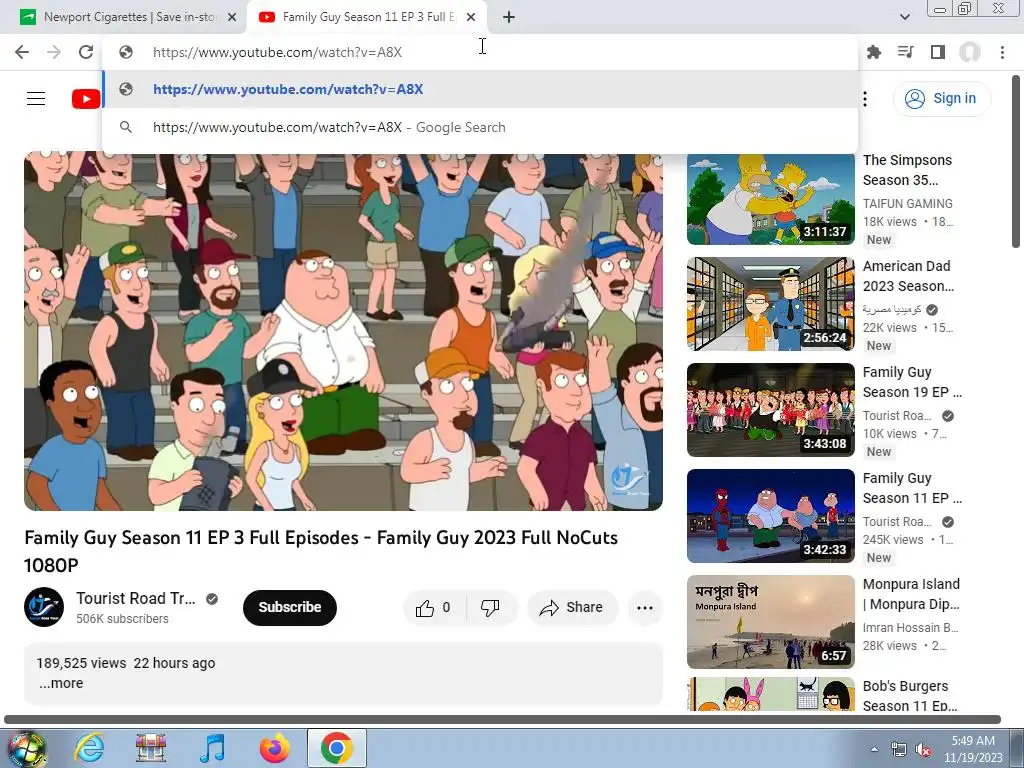This screenshot has height=768, width=1024.
Task: Open the more actions ellipsis under the video
Action: click(x=645, y=608)
